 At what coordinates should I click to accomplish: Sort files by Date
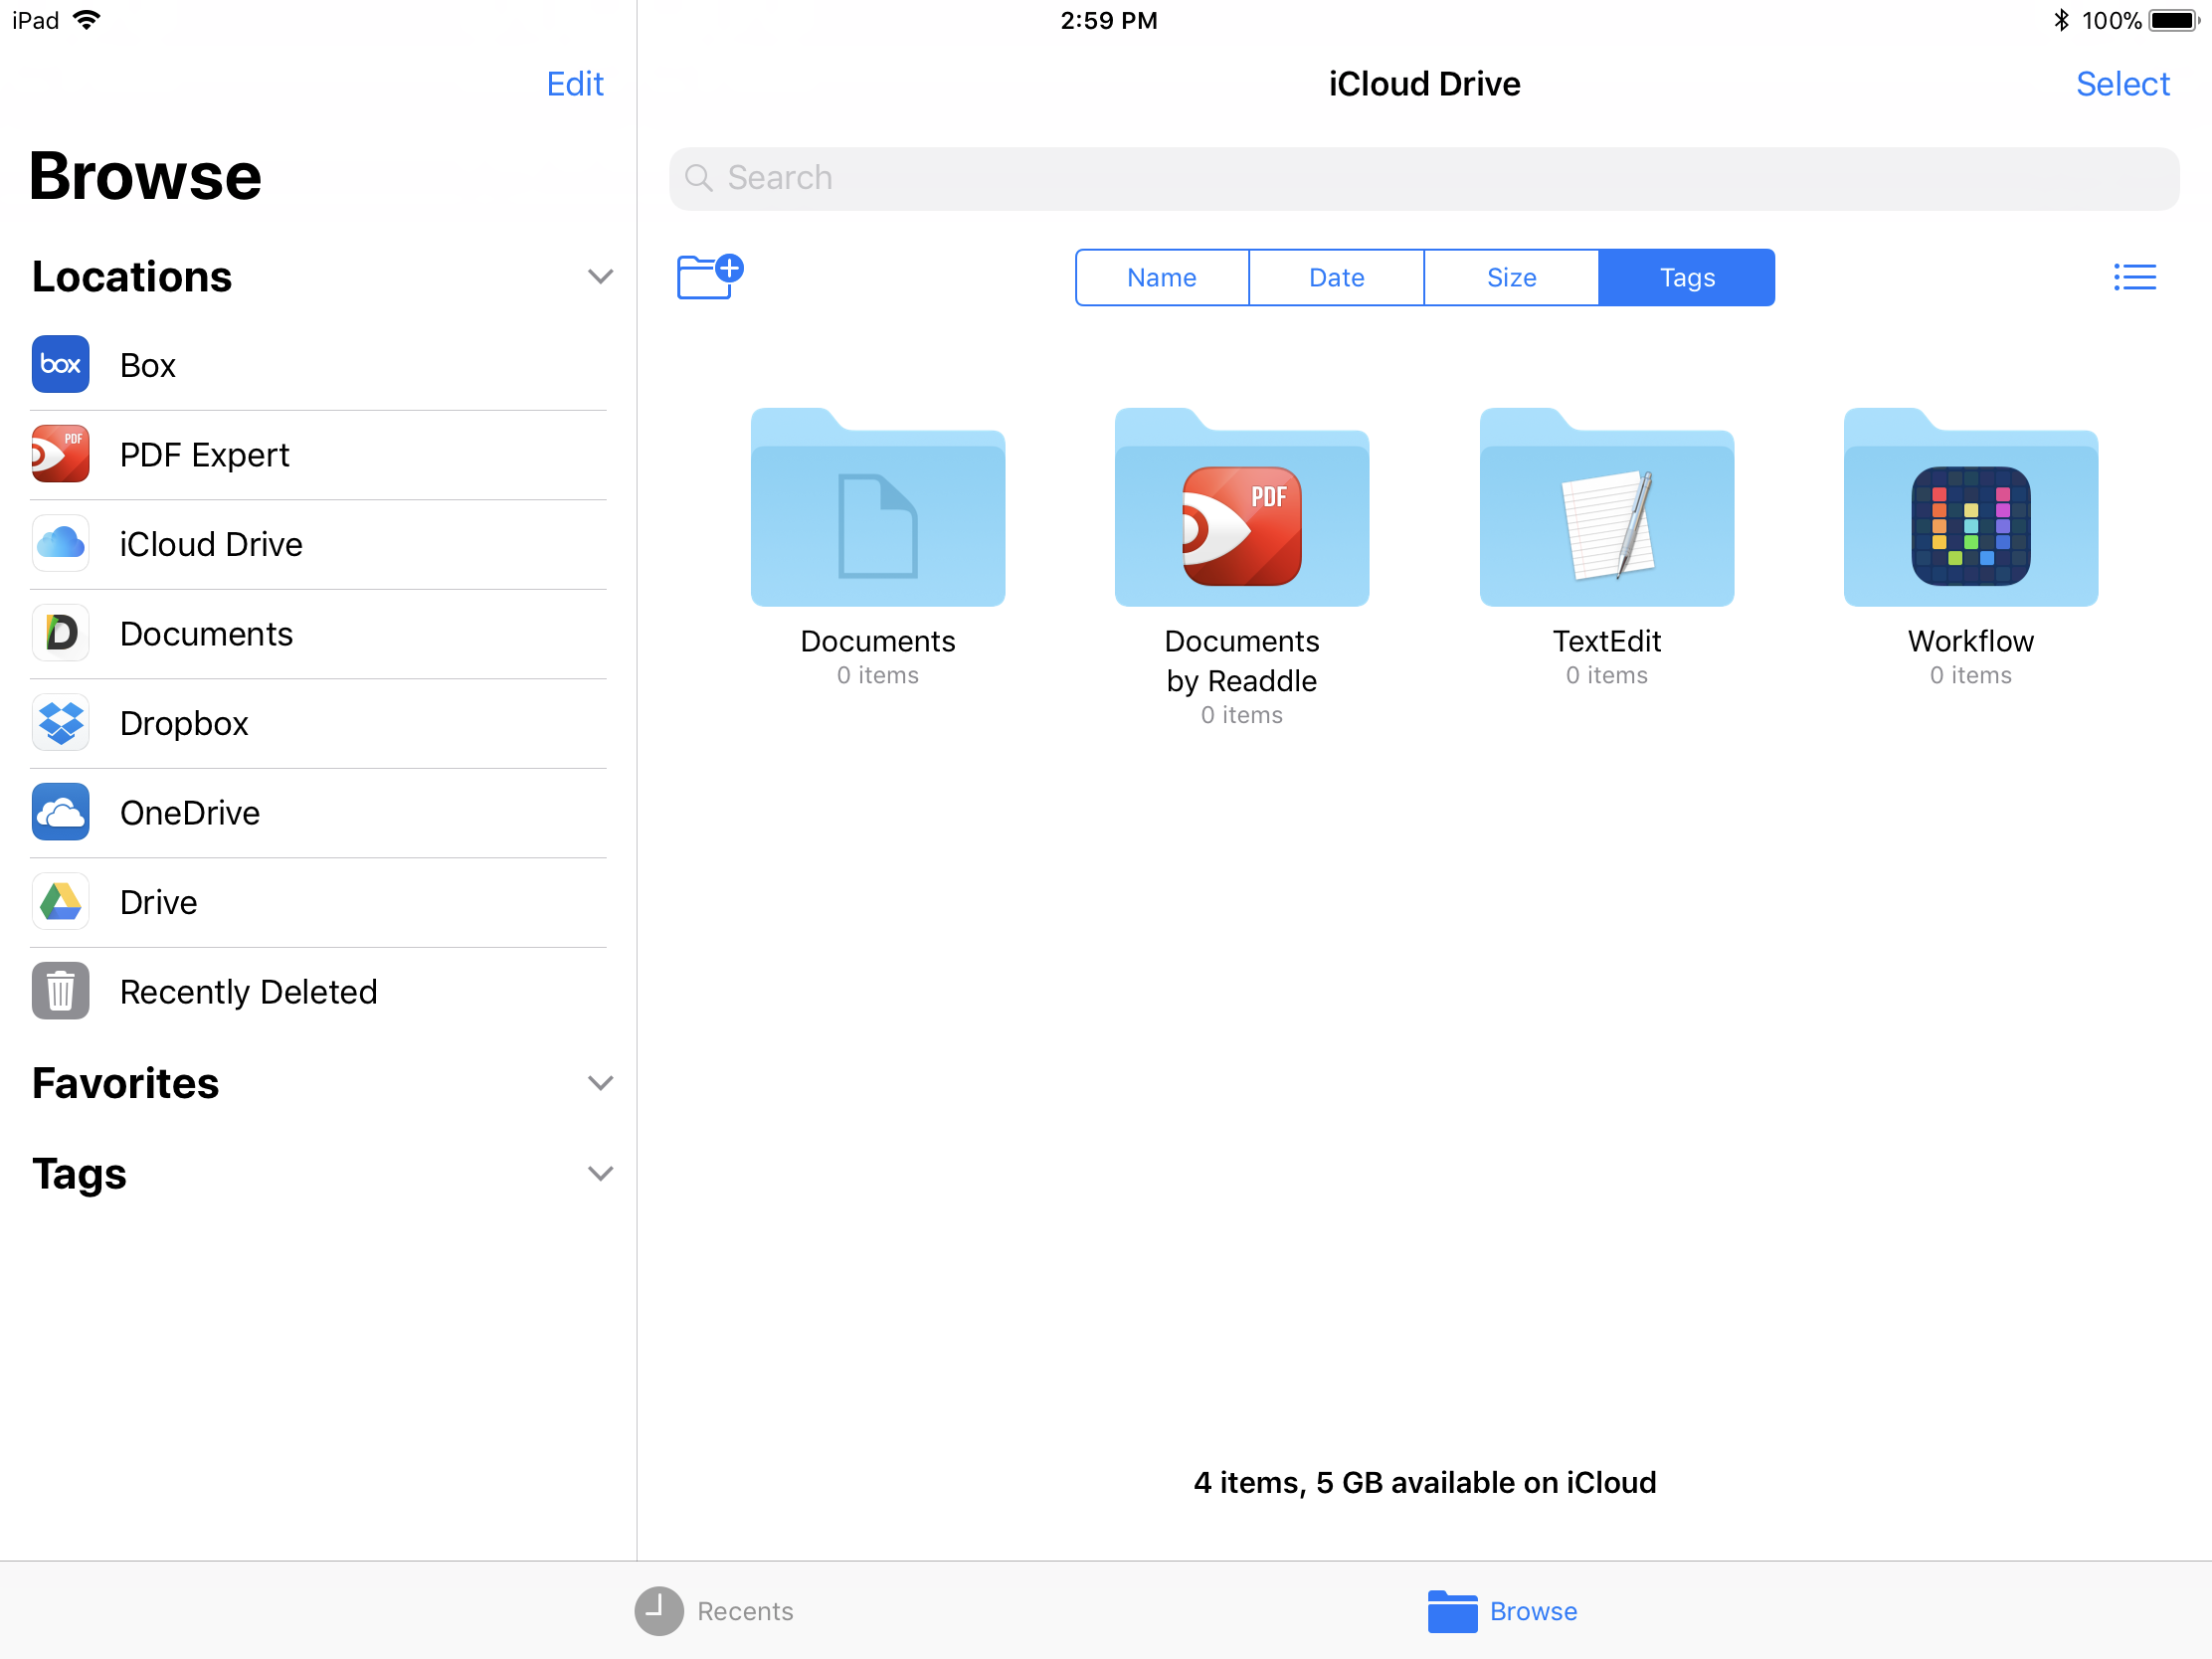[x=1336, y=277]
